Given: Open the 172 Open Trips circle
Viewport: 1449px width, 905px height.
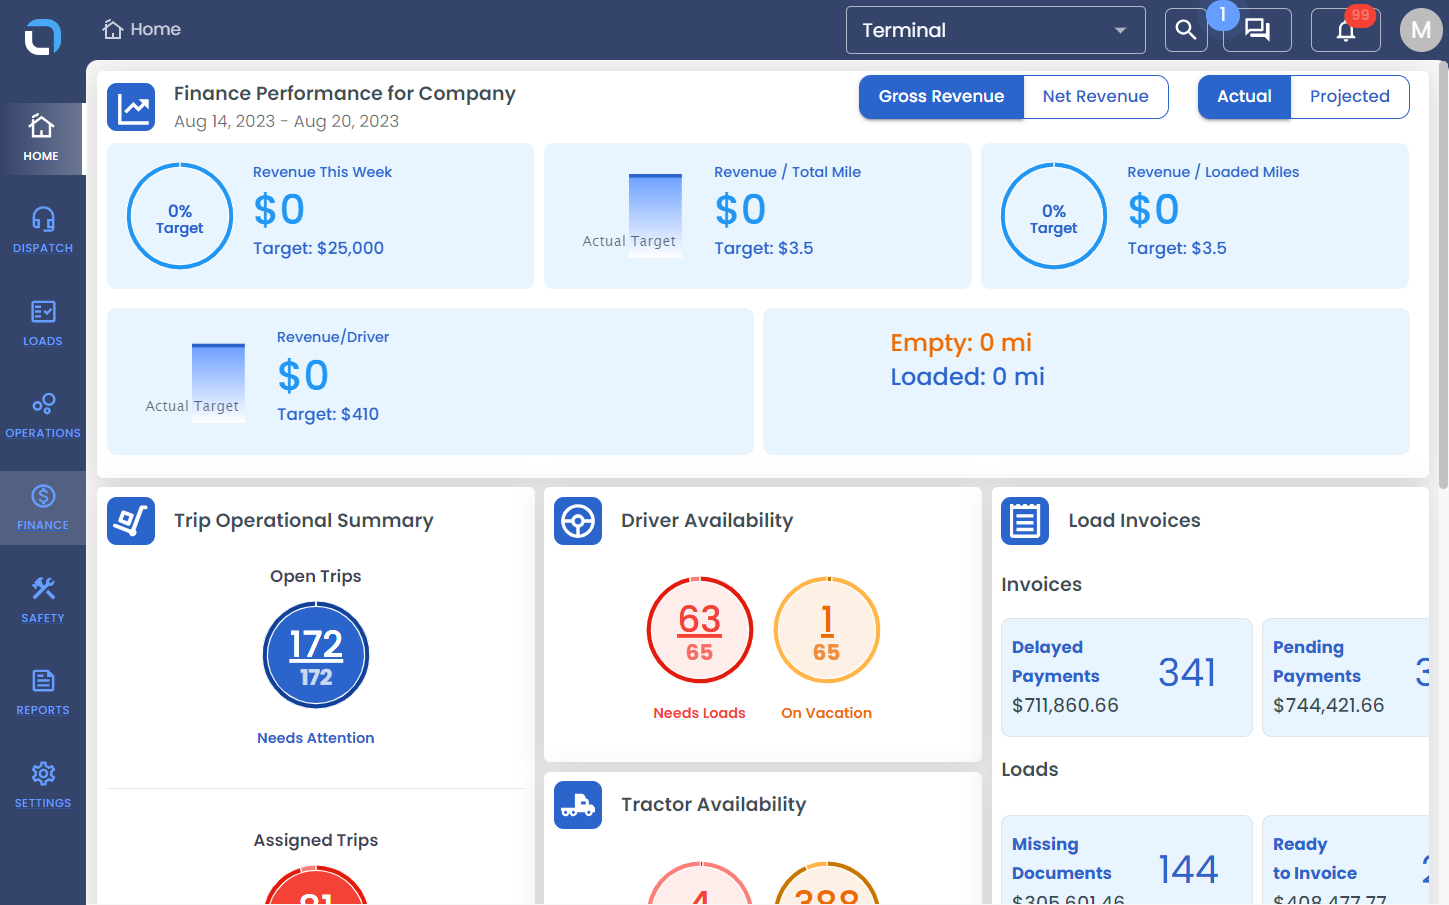Looking at the screenshot, I should (316, 655).
